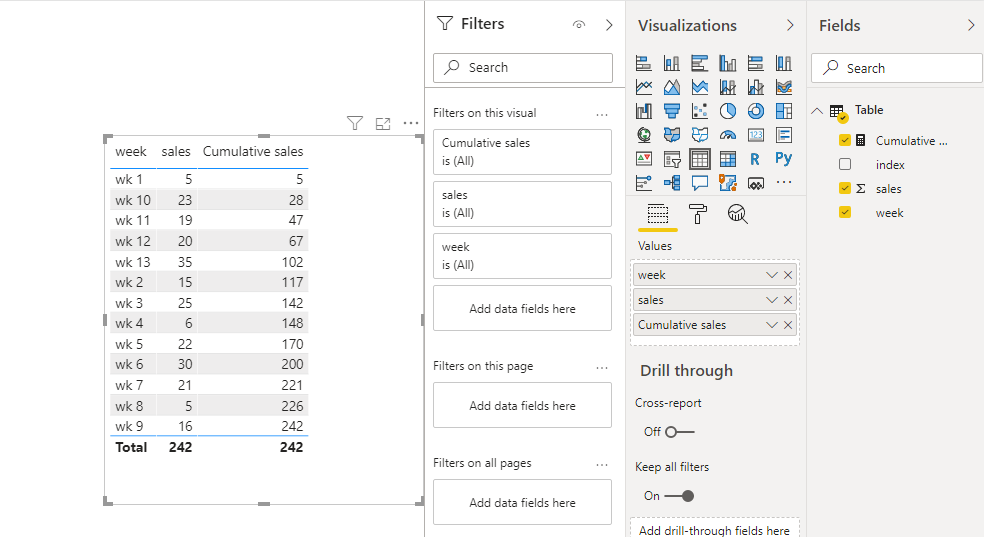Select the Stacked bar chart visual
The width and height of the screenshot is (984, 537).
pos(644,63)
